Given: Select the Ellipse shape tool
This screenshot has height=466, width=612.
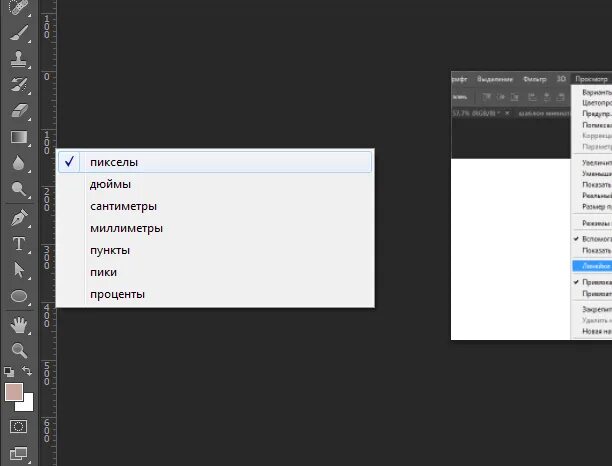Looking at the screenshot, I should 18,296.
